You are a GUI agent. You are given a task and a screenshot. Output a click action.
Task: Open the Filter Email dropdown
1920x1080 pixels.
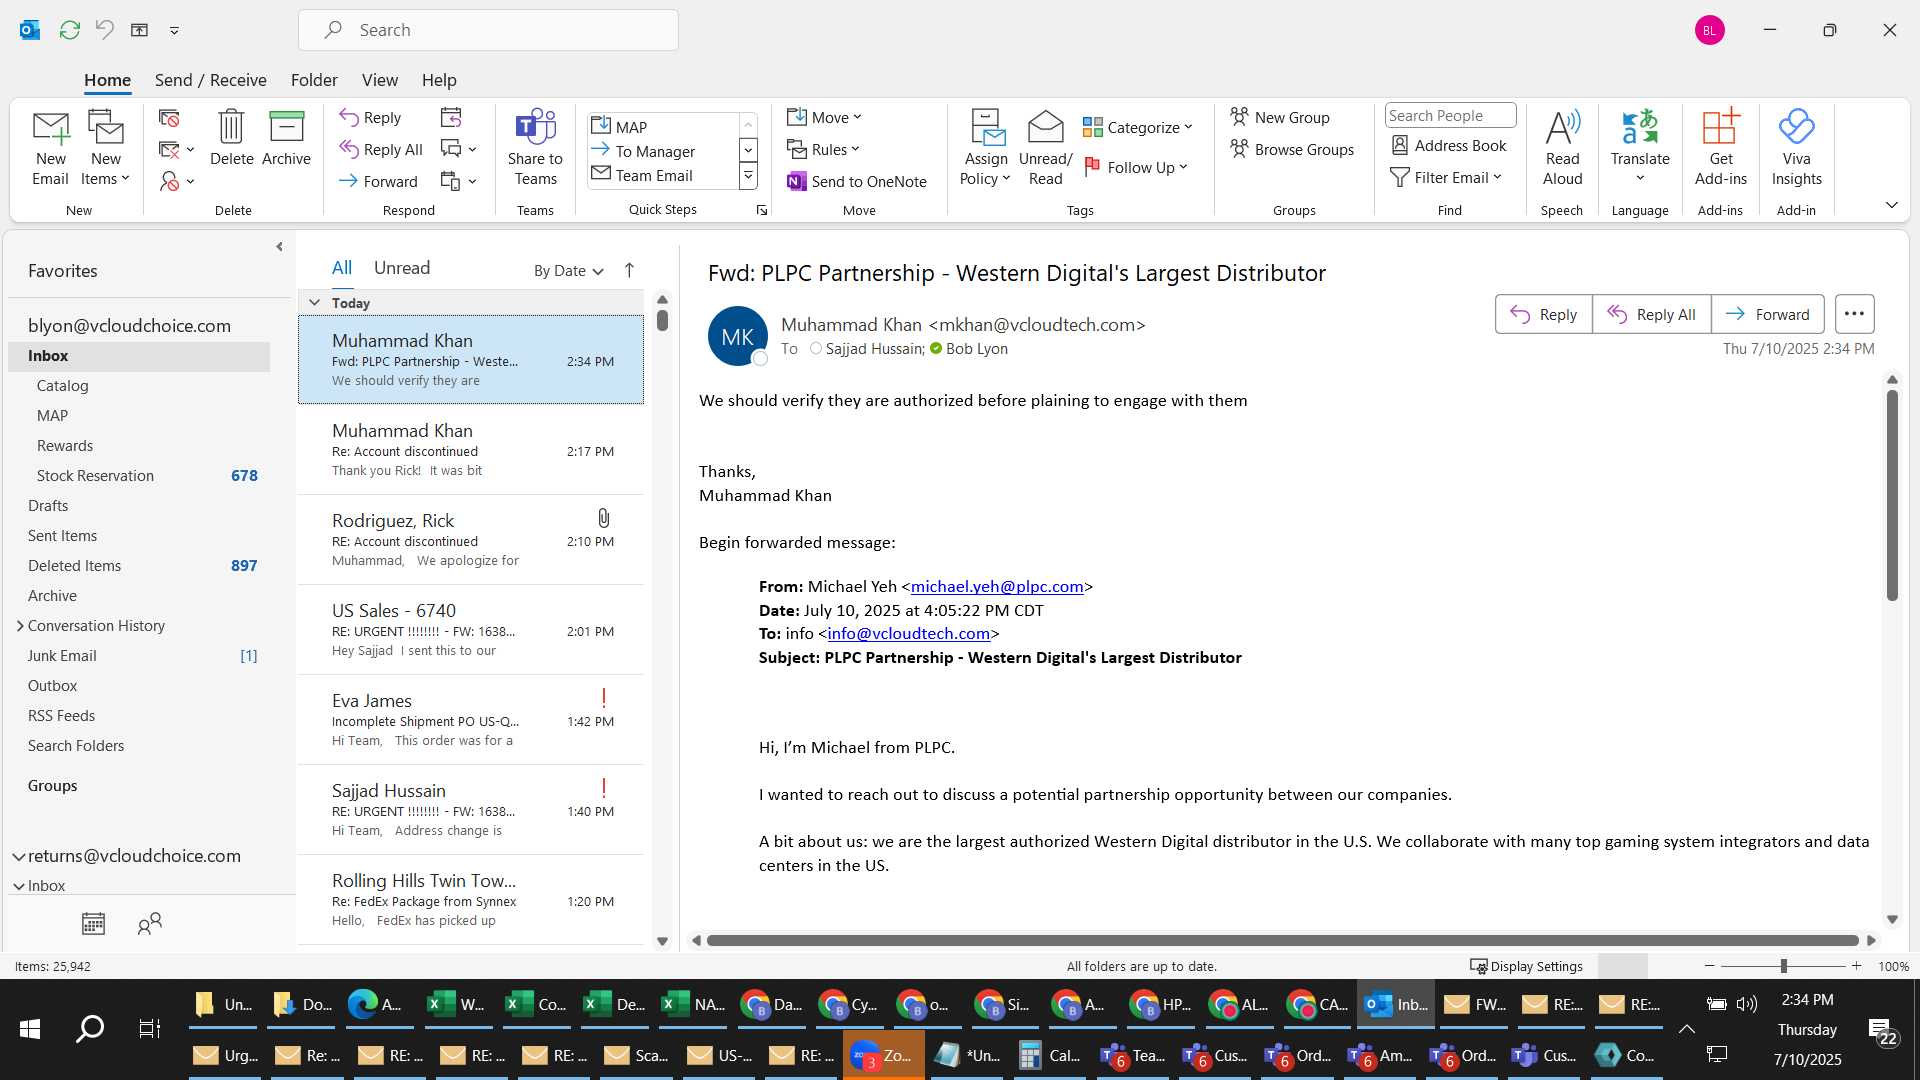coord(1446,177)
